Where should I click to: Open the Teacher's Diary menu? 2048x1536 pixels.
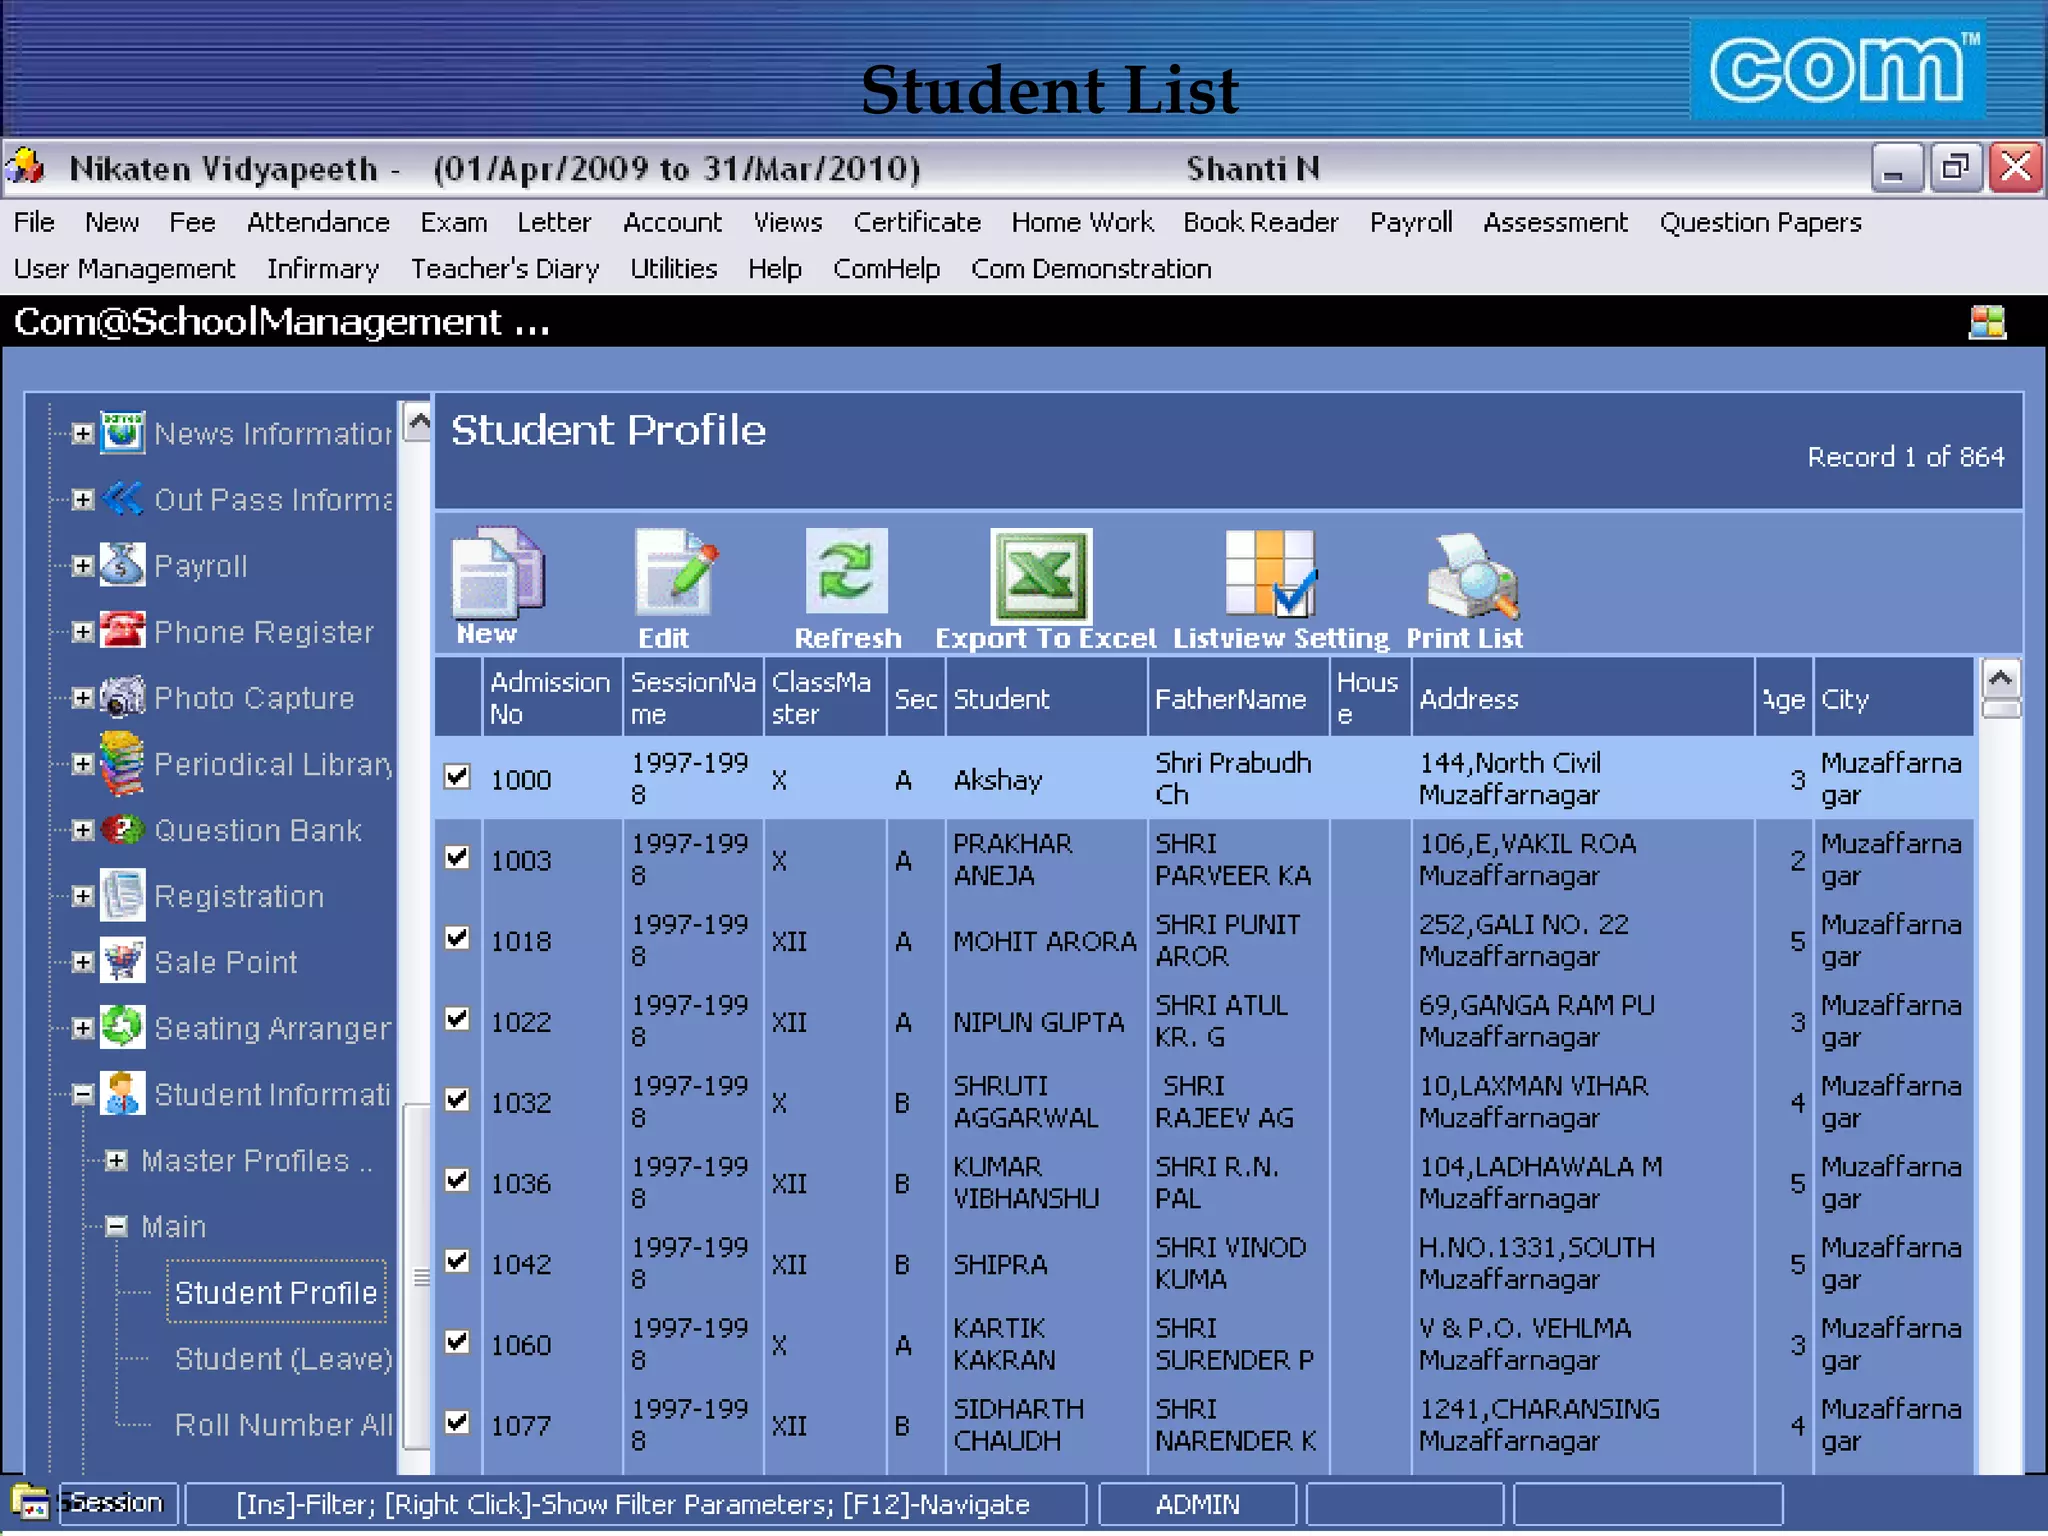tap(505, 269)
